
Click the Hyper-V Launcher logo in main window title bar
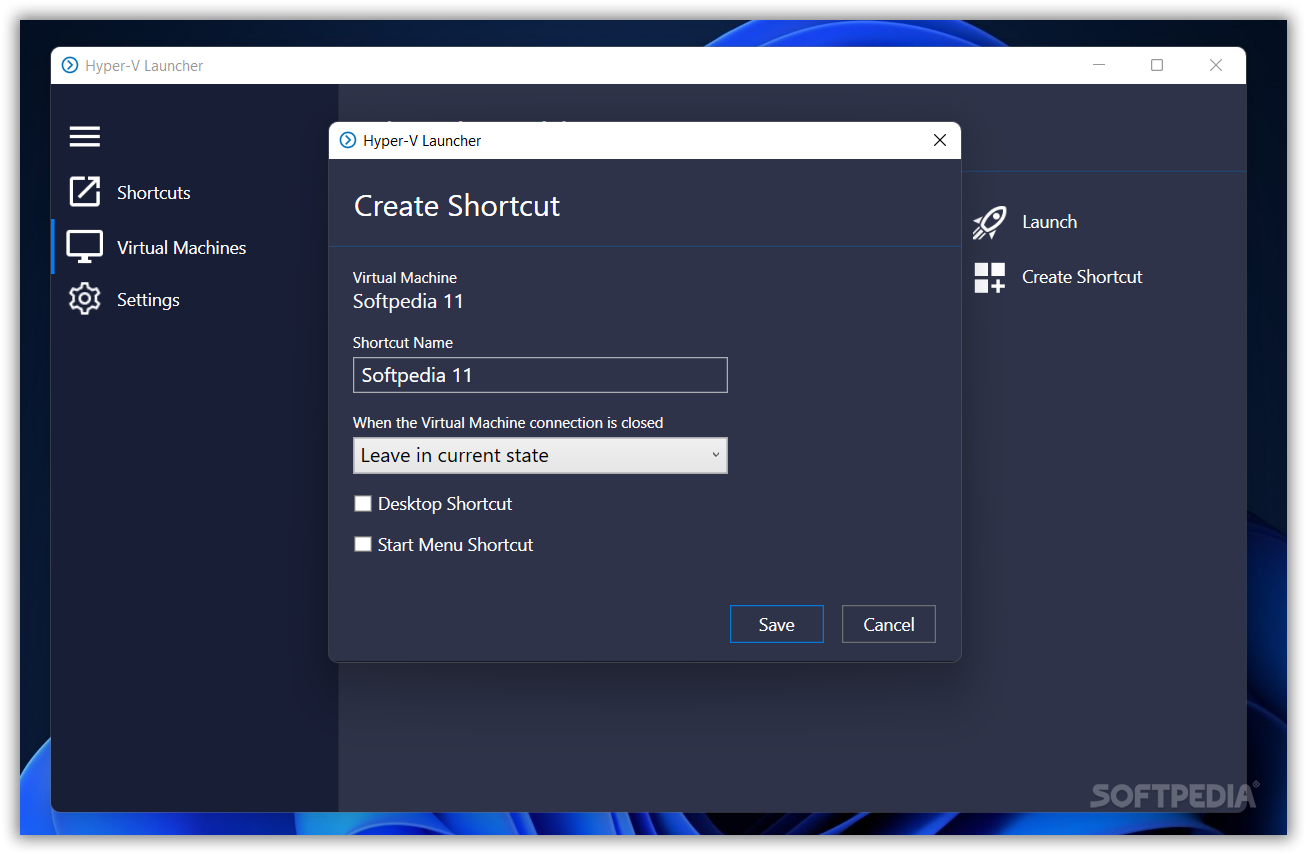70,65
